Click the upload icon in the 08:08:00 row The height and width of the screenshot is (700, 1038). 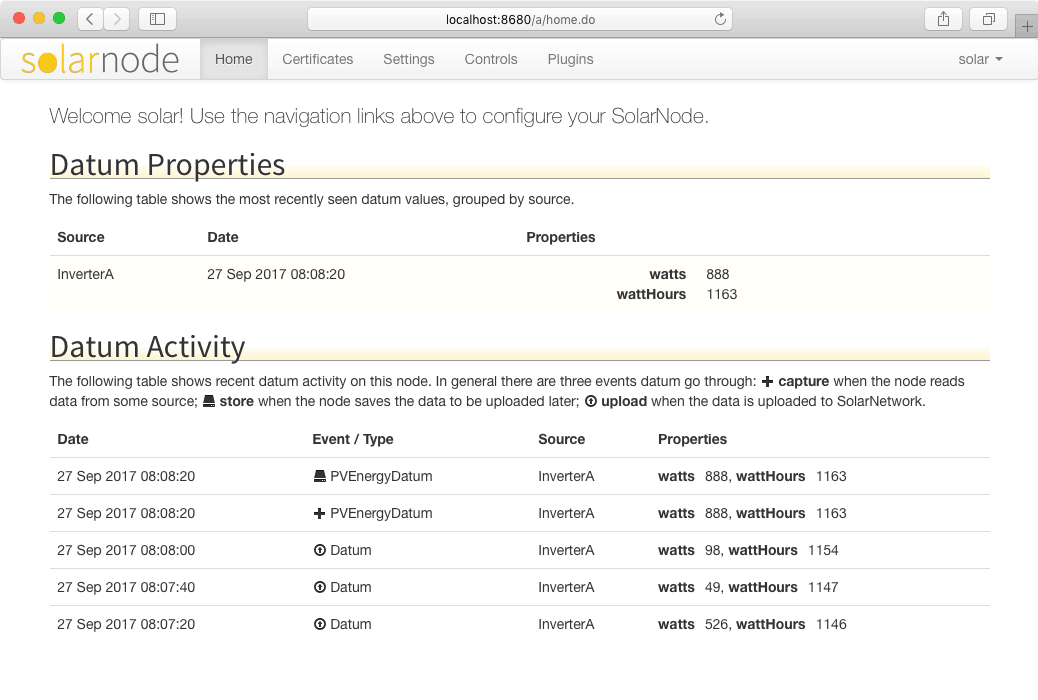tap(320, 551)
